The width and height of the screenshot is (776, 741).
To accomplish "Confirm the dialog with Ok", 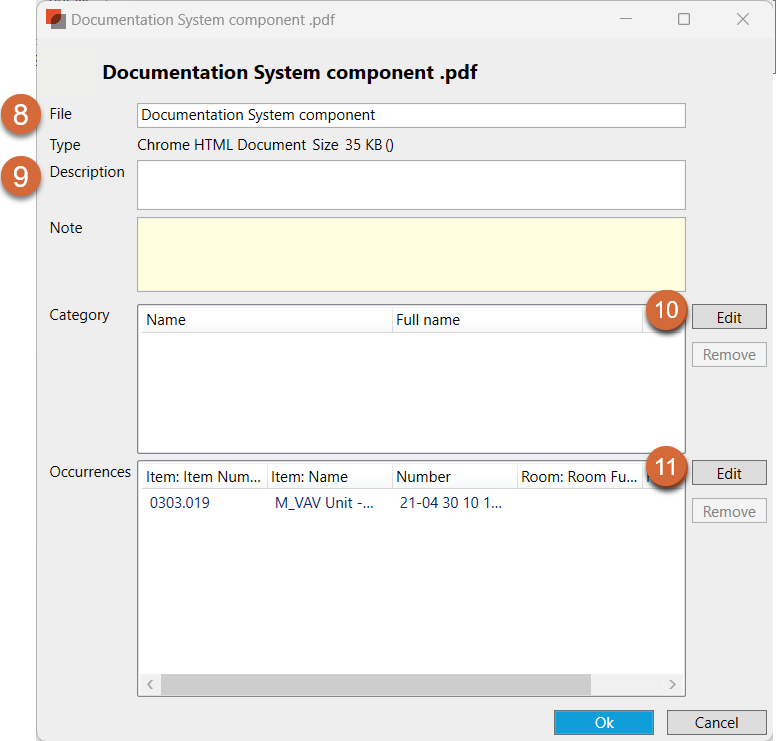I will click(x=604, y=722).
